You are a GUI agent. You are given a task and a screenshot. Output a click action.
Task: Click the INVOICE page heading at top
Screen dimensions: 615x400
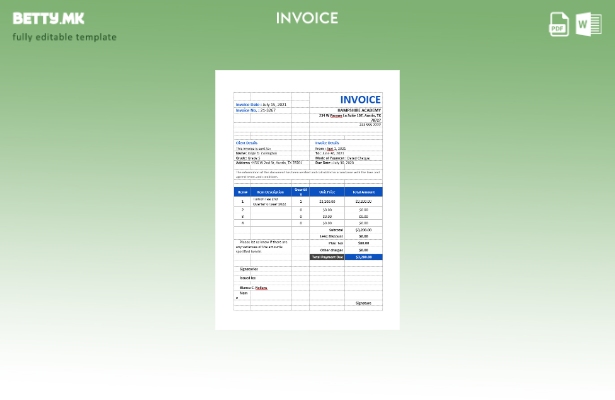307,18
